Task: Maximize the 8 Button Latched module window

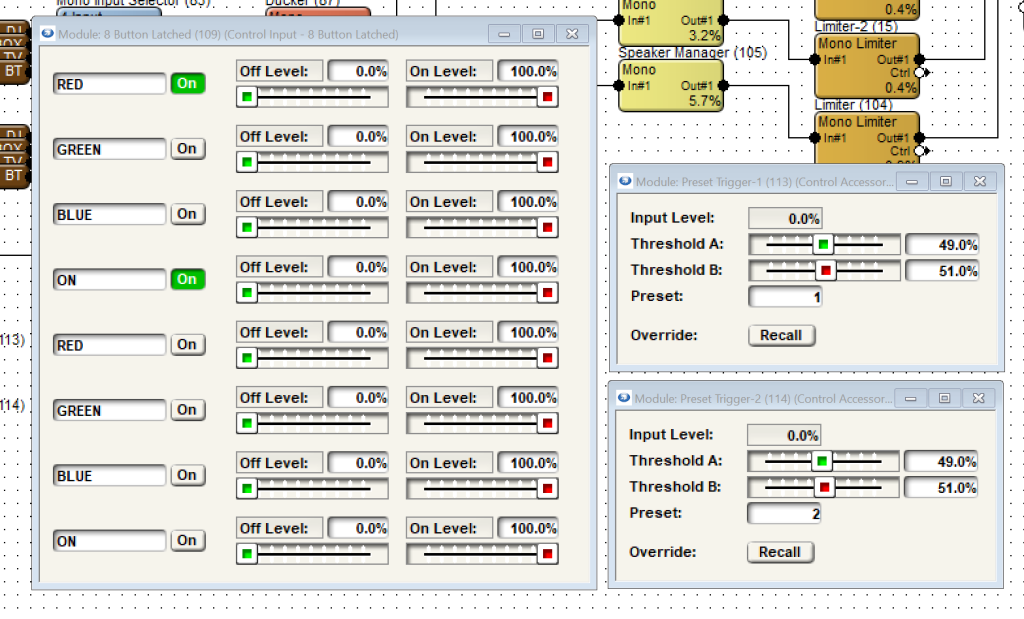Action: click(x=538, y=34)
